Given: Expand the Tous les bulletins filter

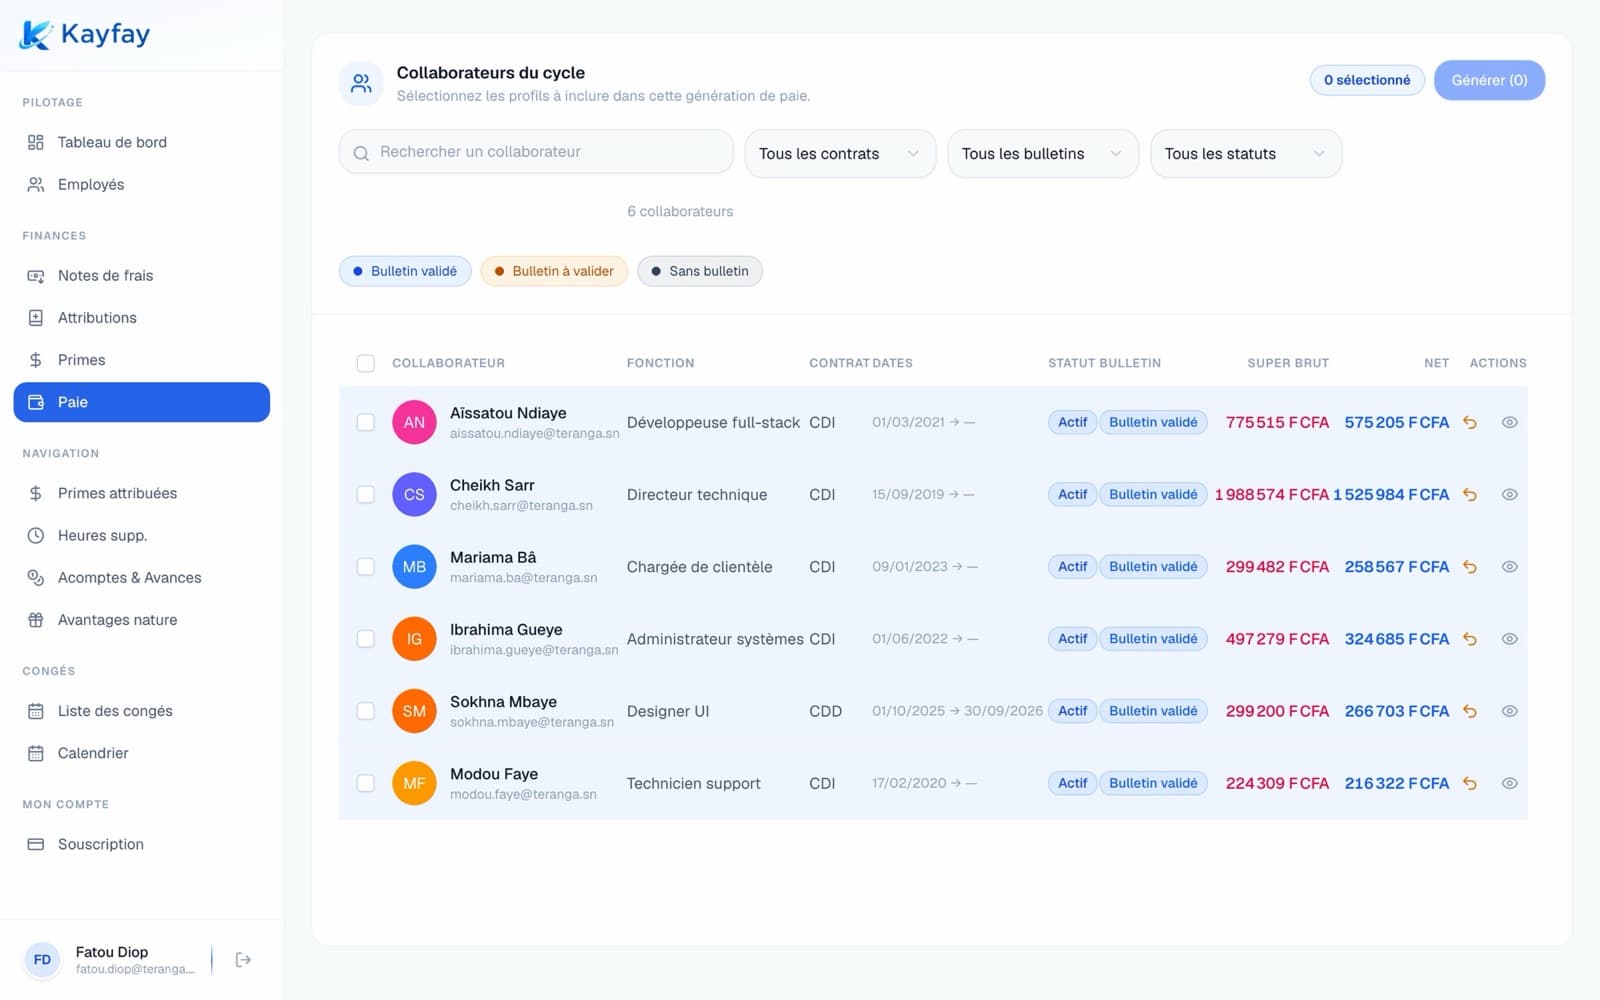Looking at the screenshot, I should click(x=1043, y=153).
